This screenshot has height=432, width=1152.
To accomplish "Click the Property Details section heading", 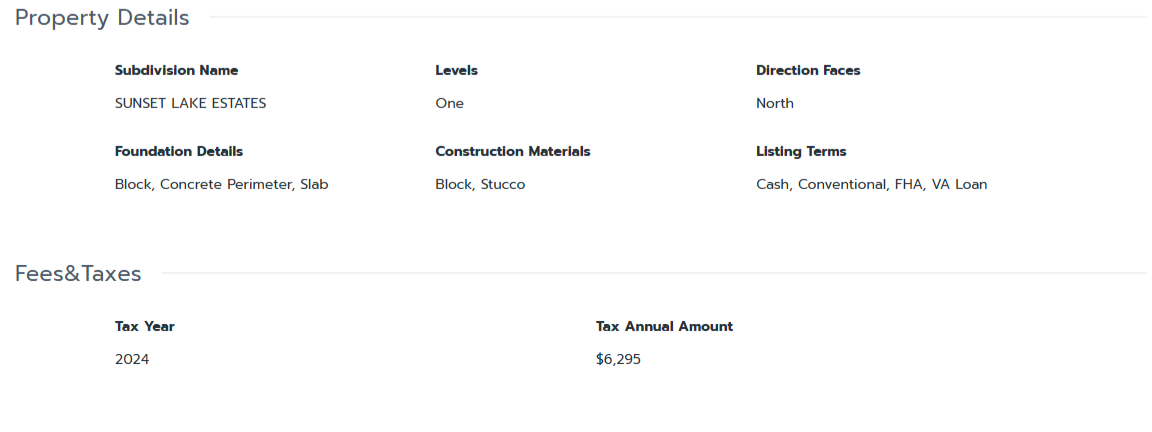I will pyautogui.click(x=102, y=18).
